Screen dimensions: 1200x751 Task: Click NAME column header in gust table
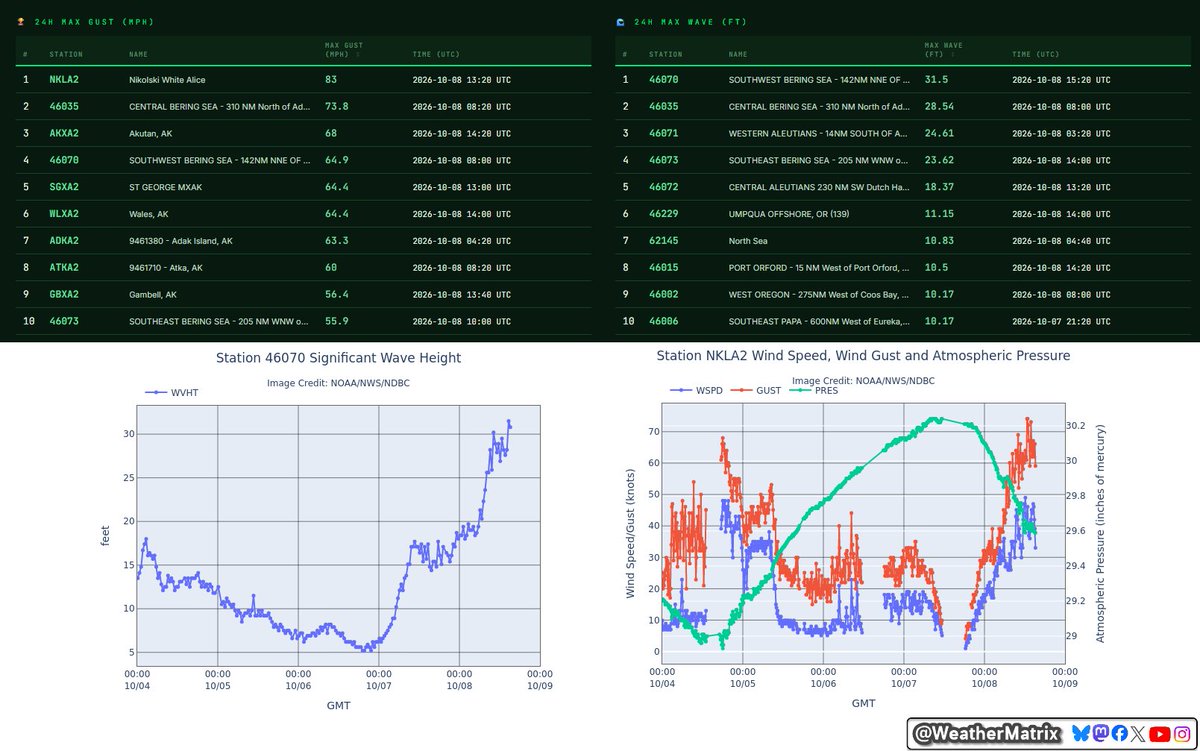tap(139, 55)
